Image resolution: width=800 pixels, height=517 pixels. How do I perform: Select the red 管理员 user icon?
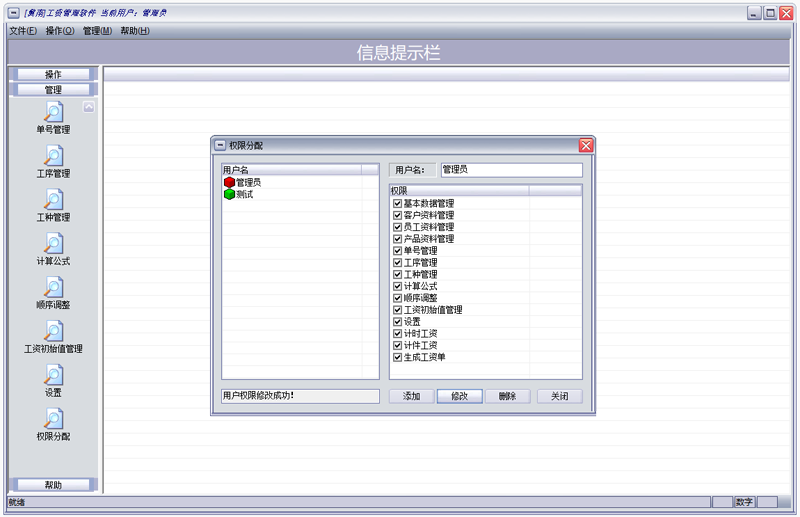tap(229, 182)
